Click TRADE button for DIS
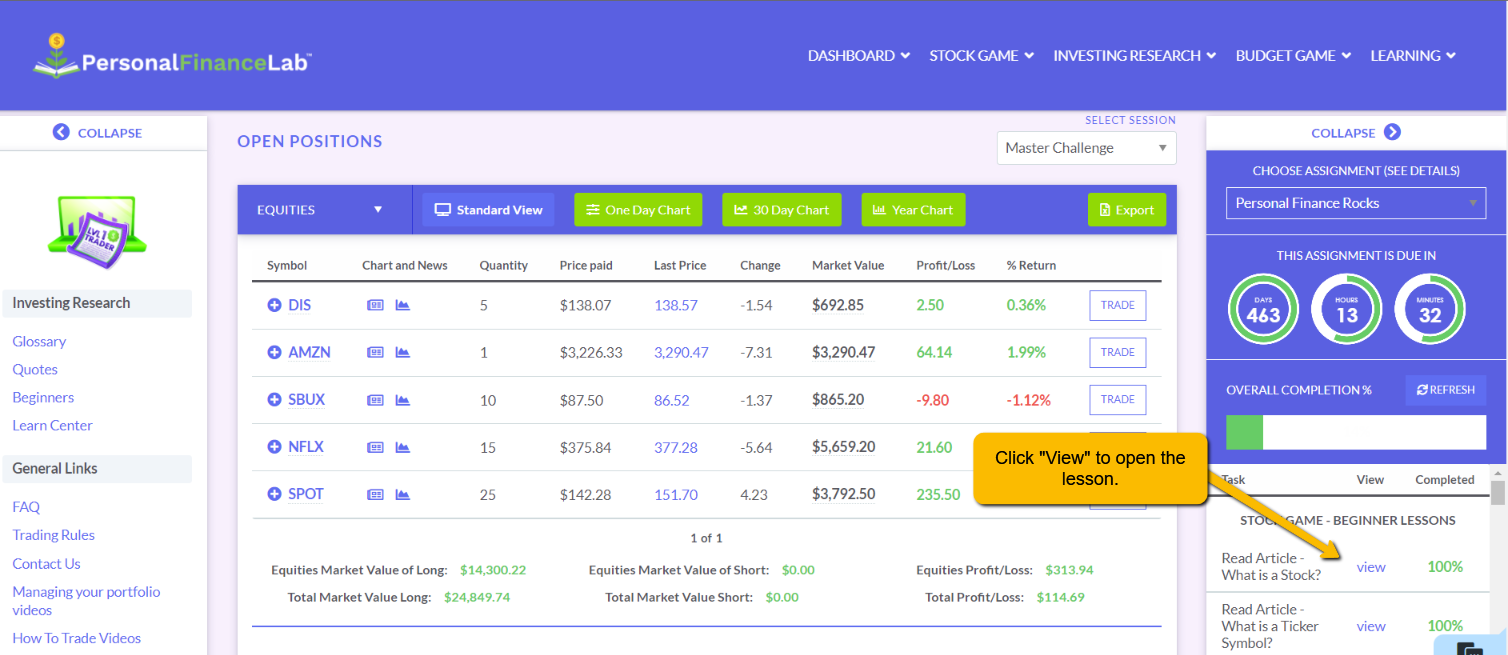This screenshot has height=655, width=1508. point(1118,305)
